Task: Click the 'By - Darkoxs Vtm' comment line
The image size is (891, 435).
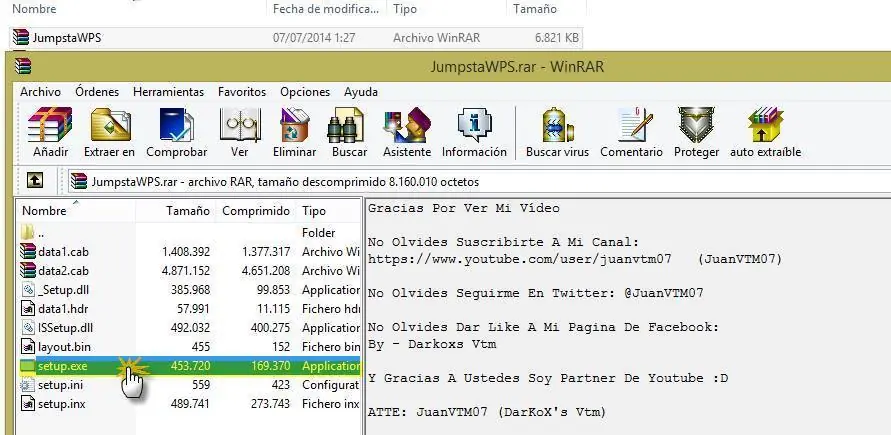Action: coord(432,344)
